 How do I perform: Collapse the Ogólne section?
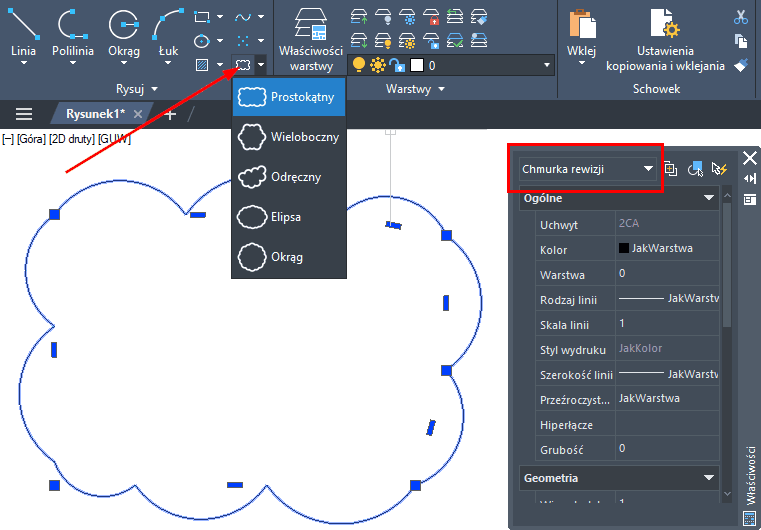pyautogui.click(x=709, y=198)
